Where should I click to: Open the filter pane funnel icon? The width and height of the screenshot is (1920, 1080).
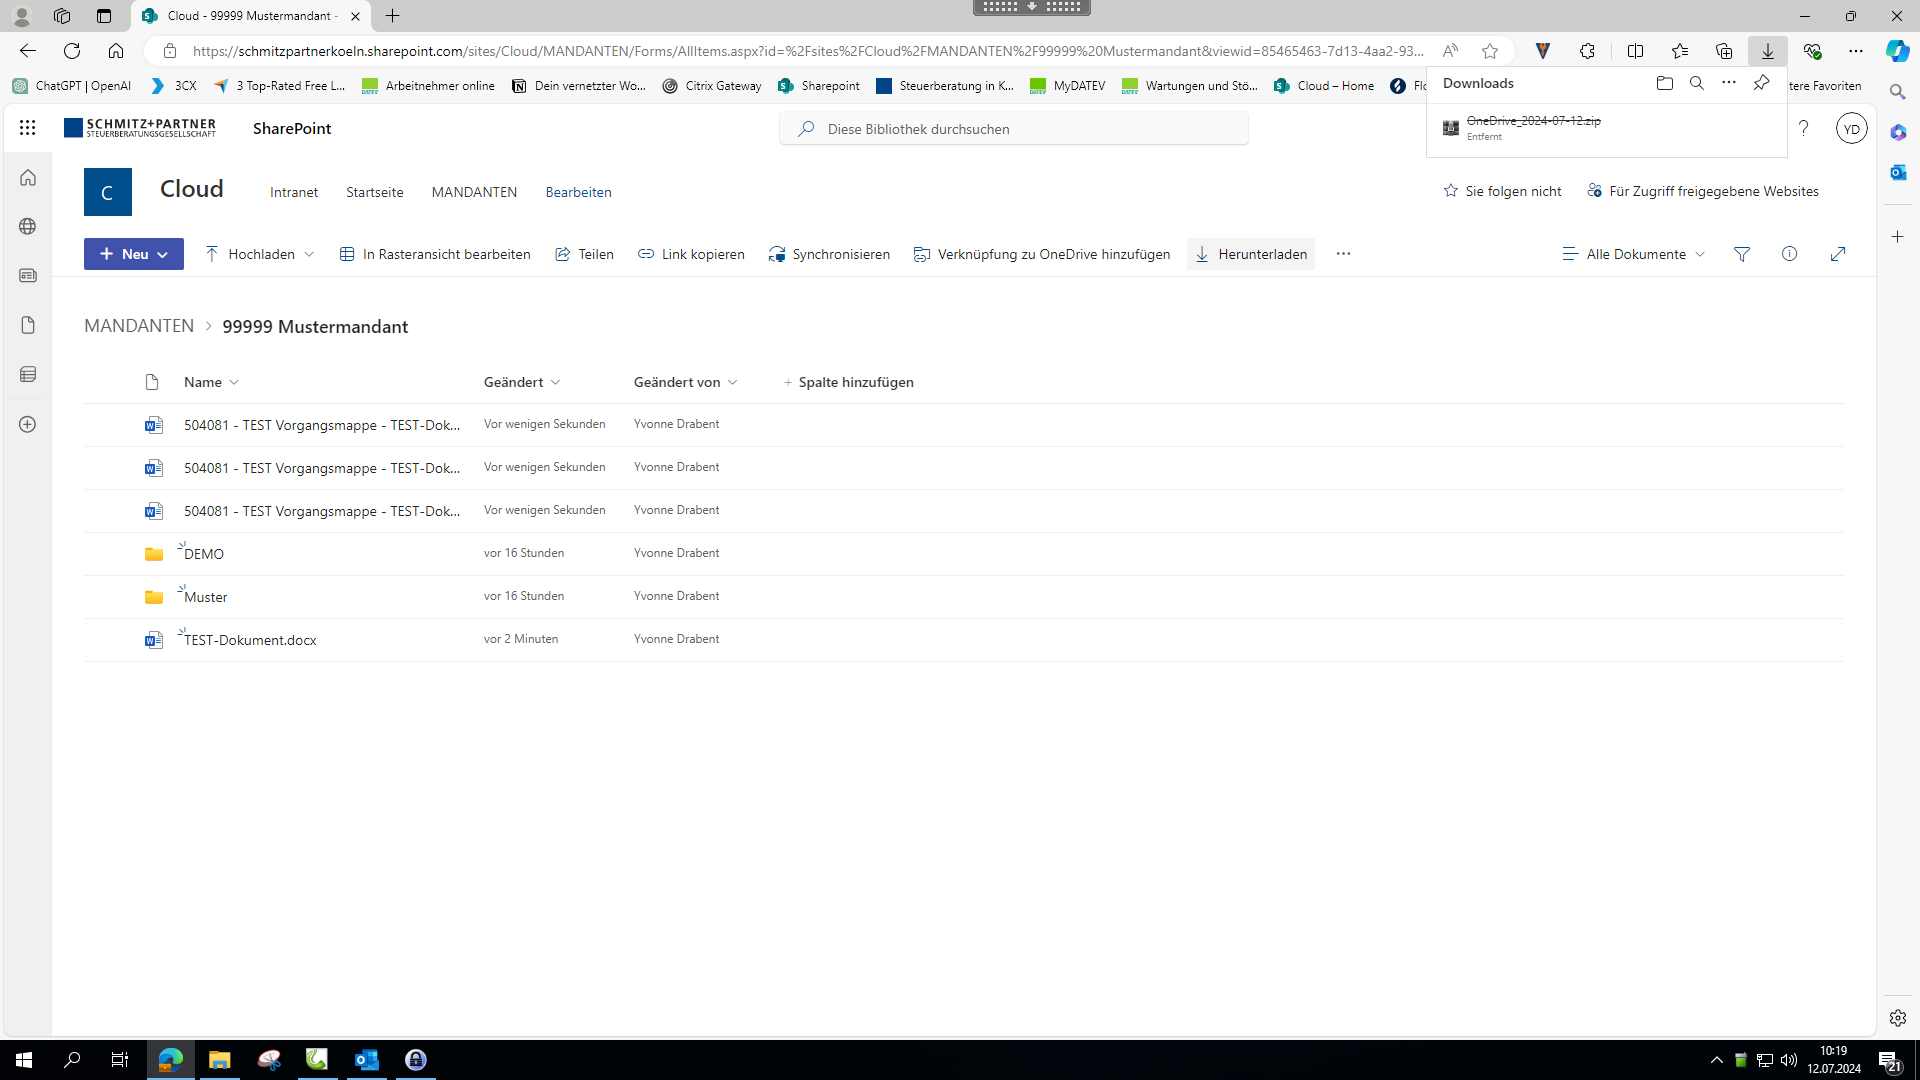tap(1742, 254)
